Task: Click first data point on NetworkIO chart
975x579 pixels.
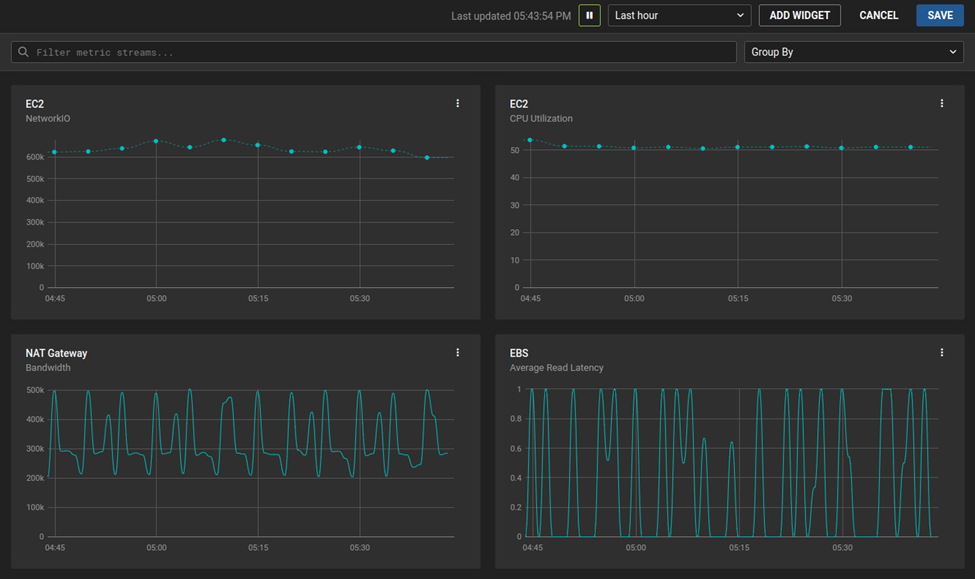Action: click(55, 152)
